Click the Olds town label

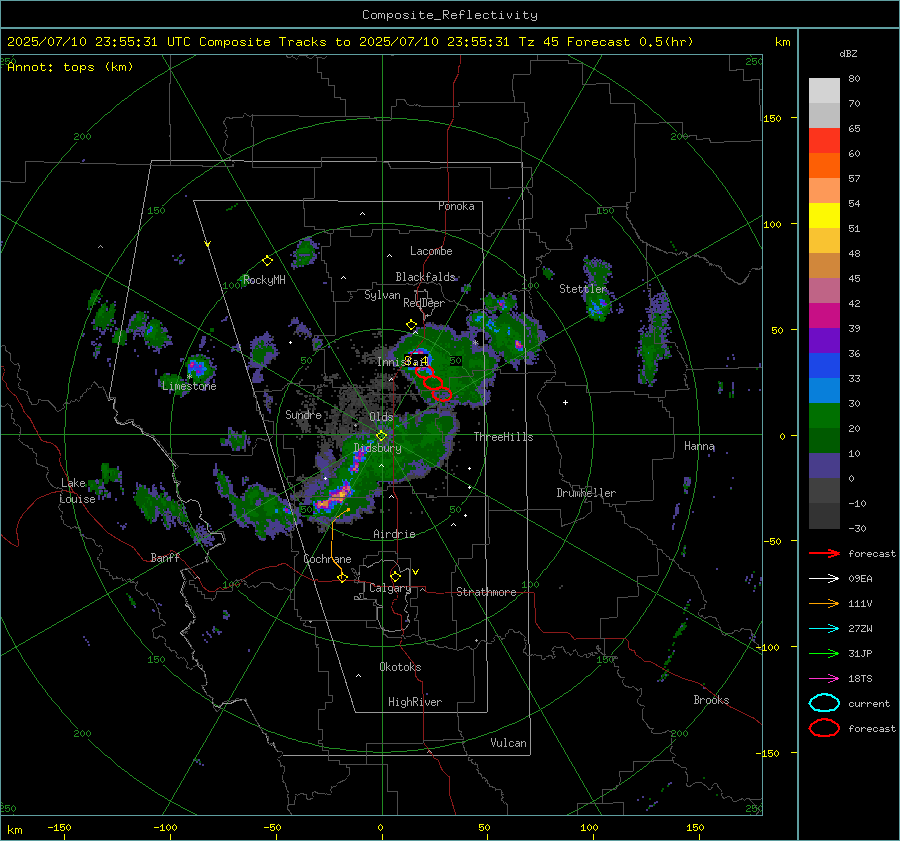tap(381, 417)
